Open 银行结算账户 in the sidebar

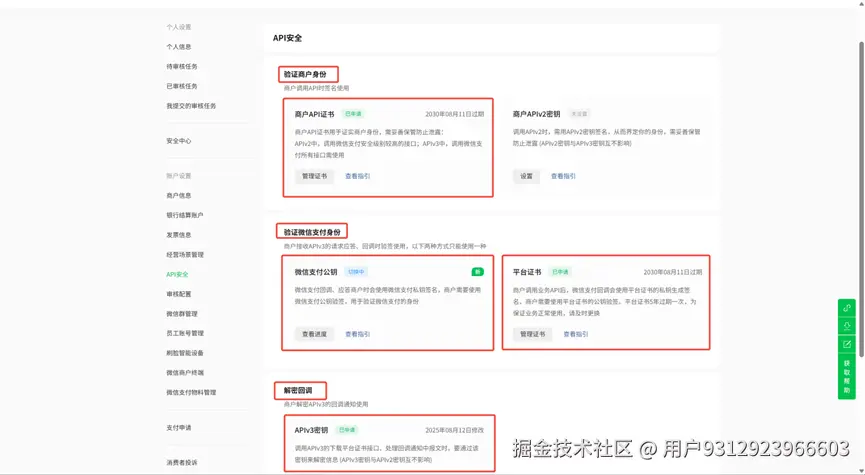(185, 215)
